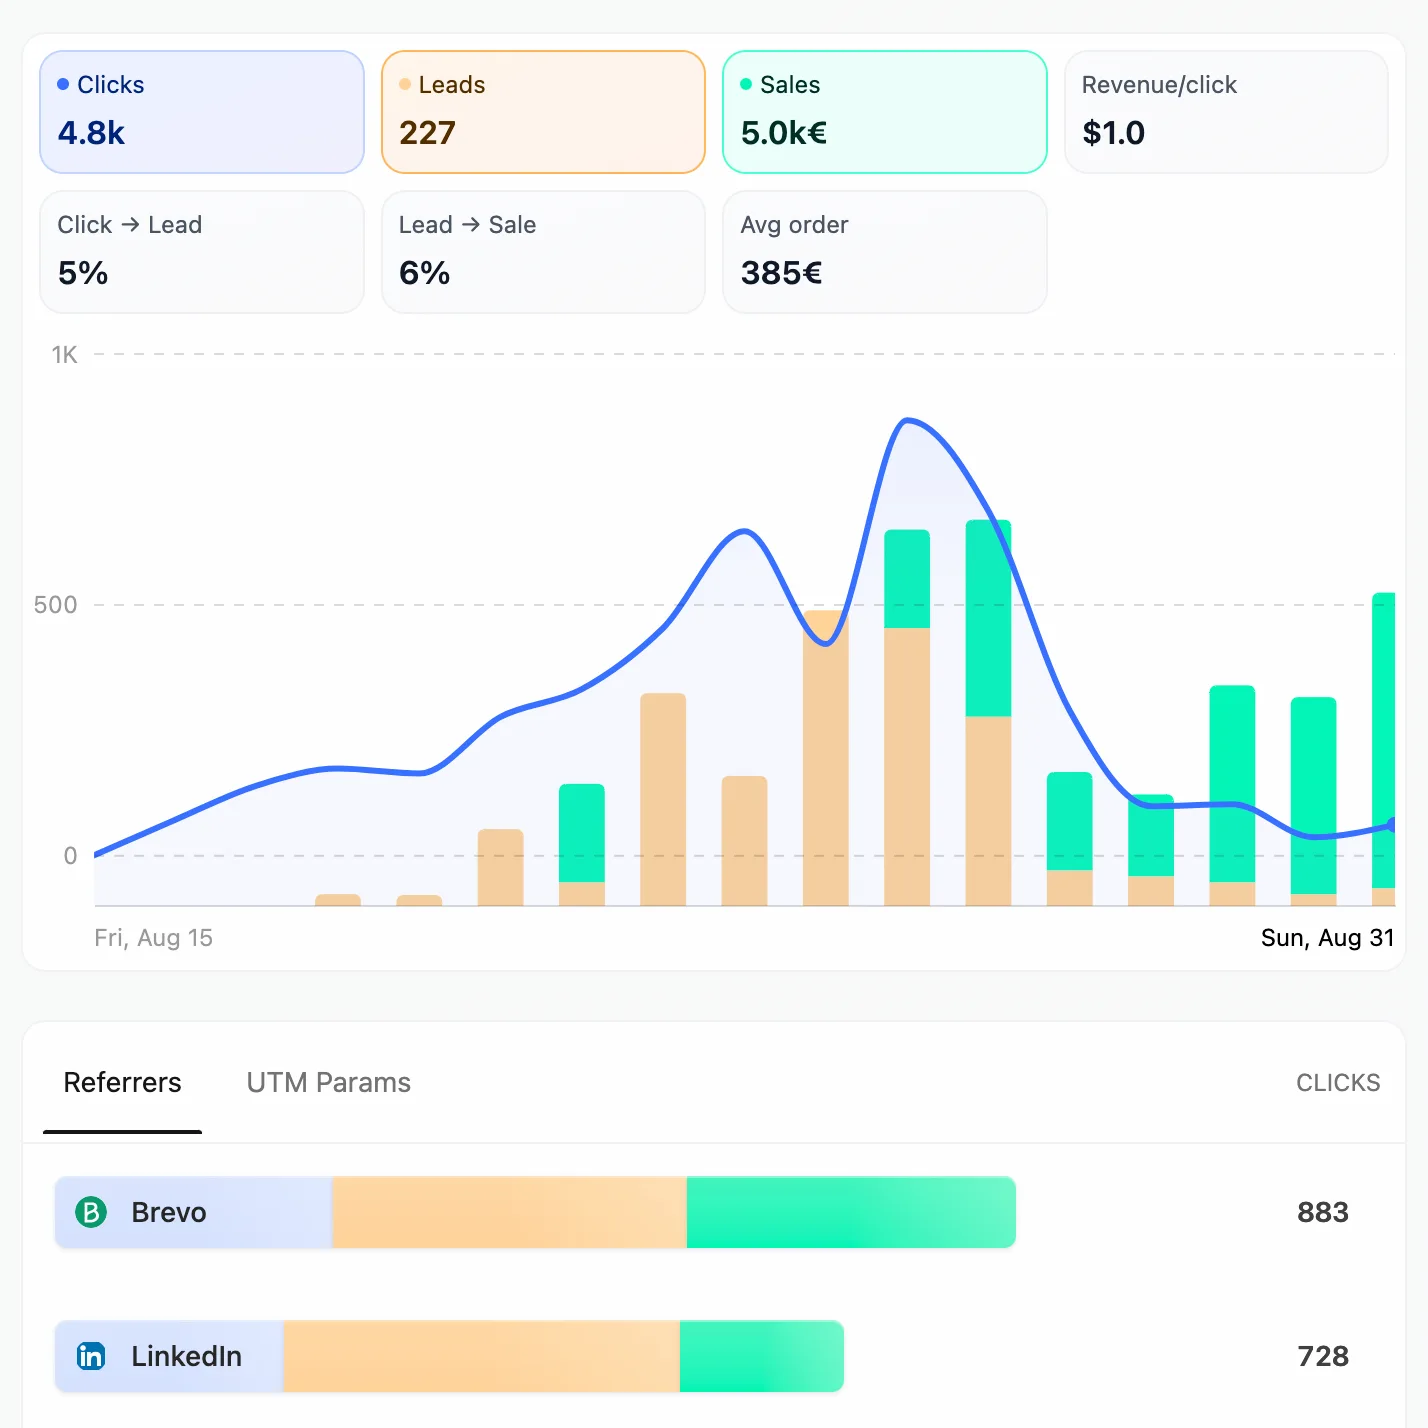
Task: Toggle the Clicks metric card
Action: coord(201,111)
